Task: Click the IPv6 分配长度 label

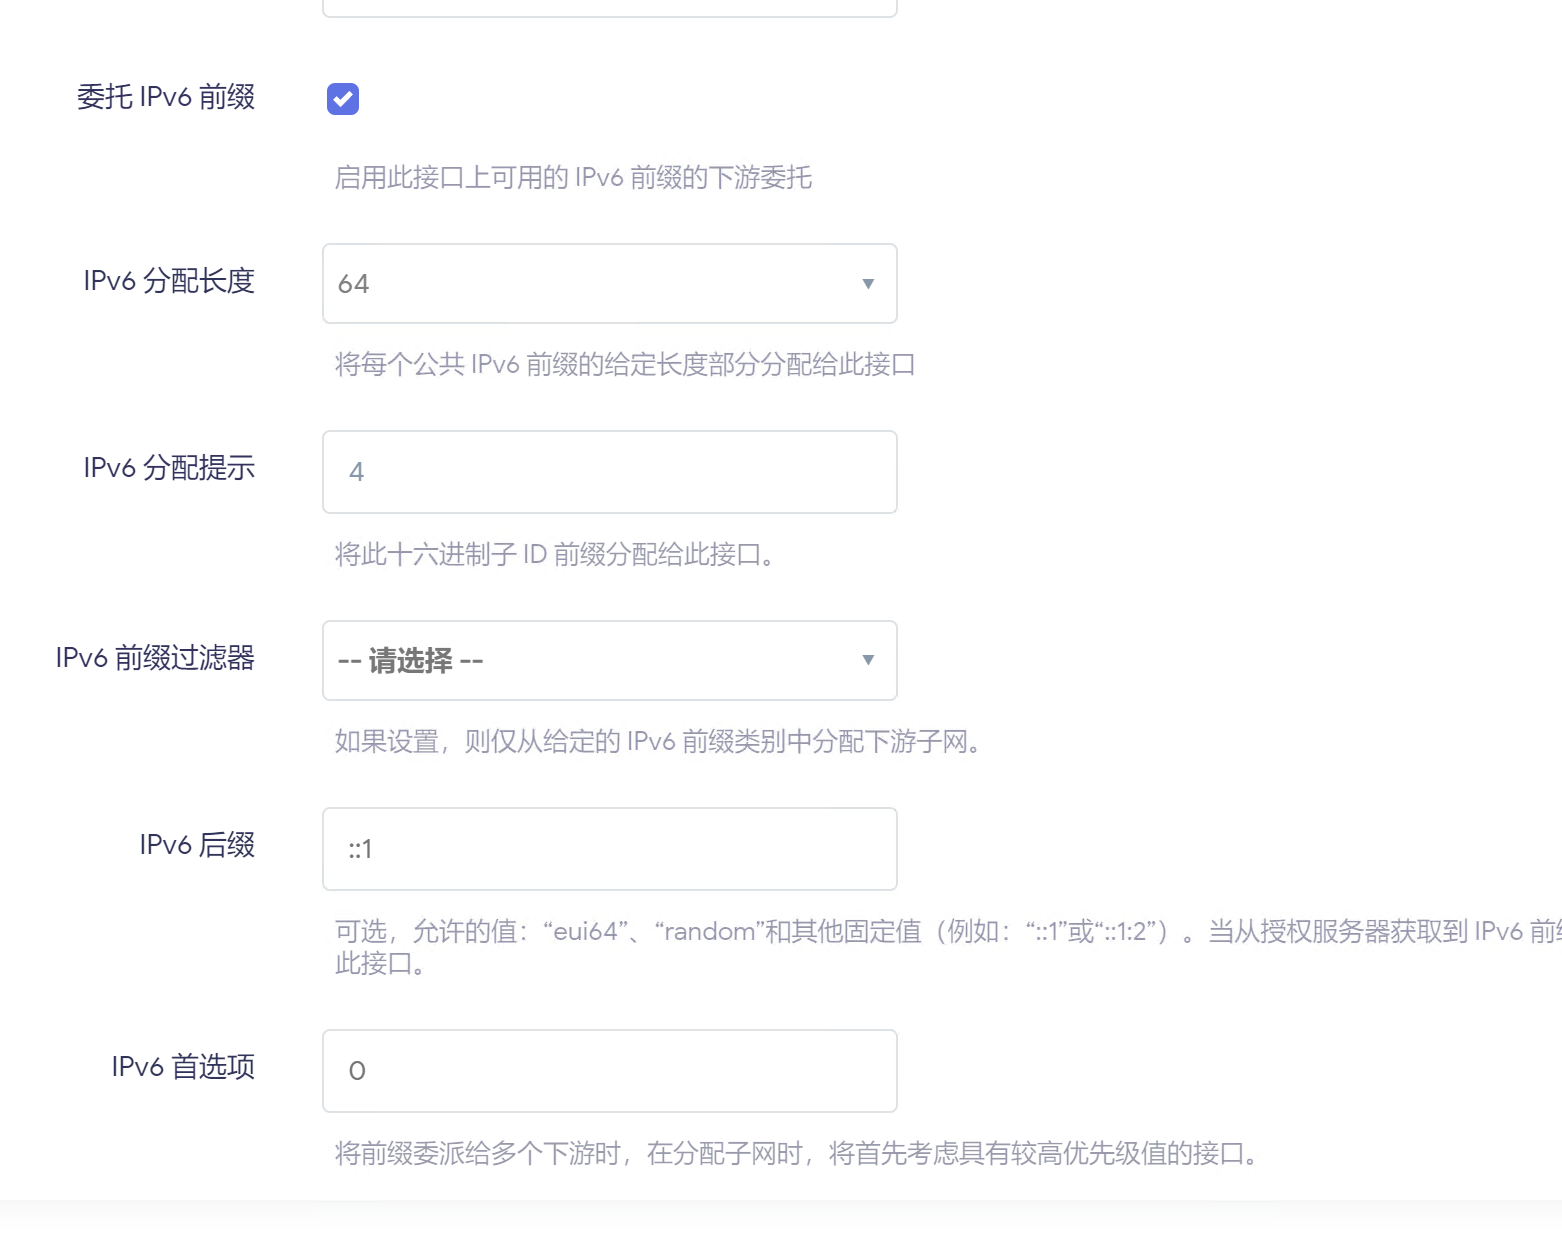Action: point(169,281)
